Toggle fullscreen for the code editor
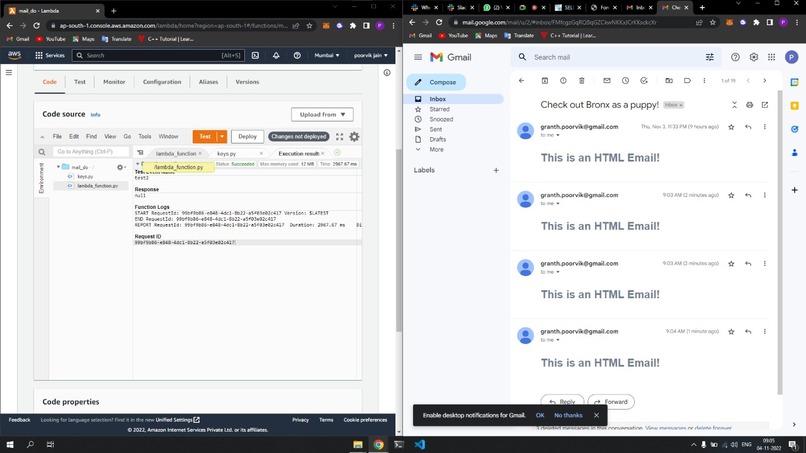806x453 pixels. click(x=339, y=137)
